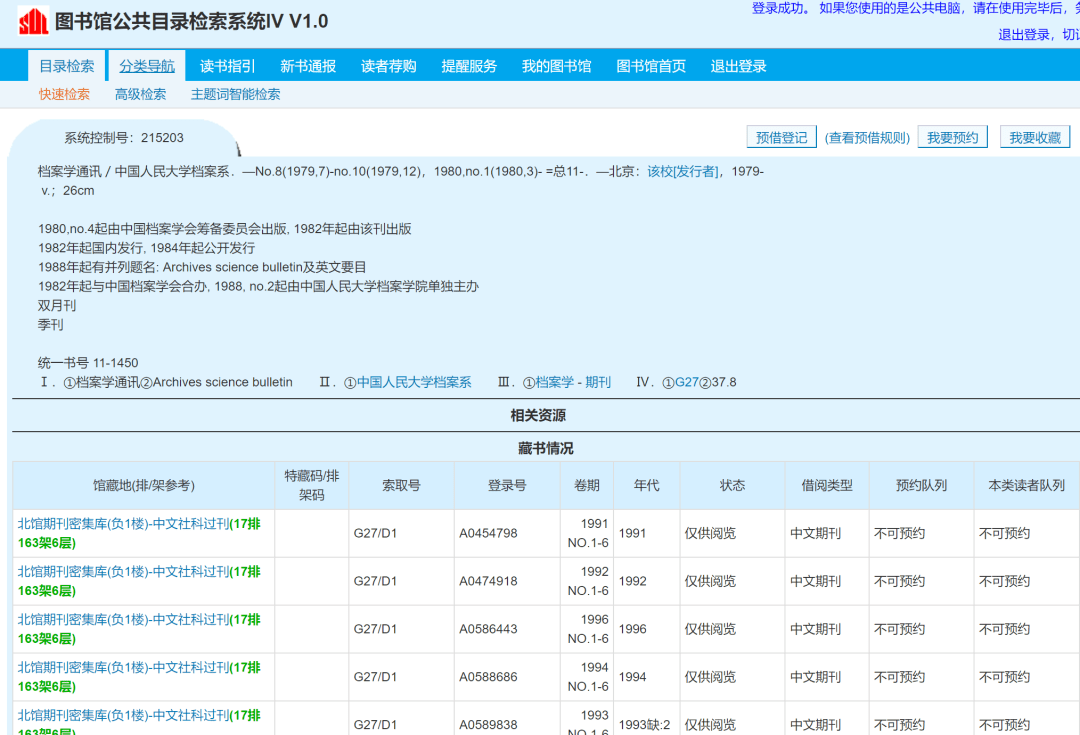The width and height of the screenshot is (1080, 735).
Task: Click 系统控制号:215203 text
Action: [x=124, y=138]
